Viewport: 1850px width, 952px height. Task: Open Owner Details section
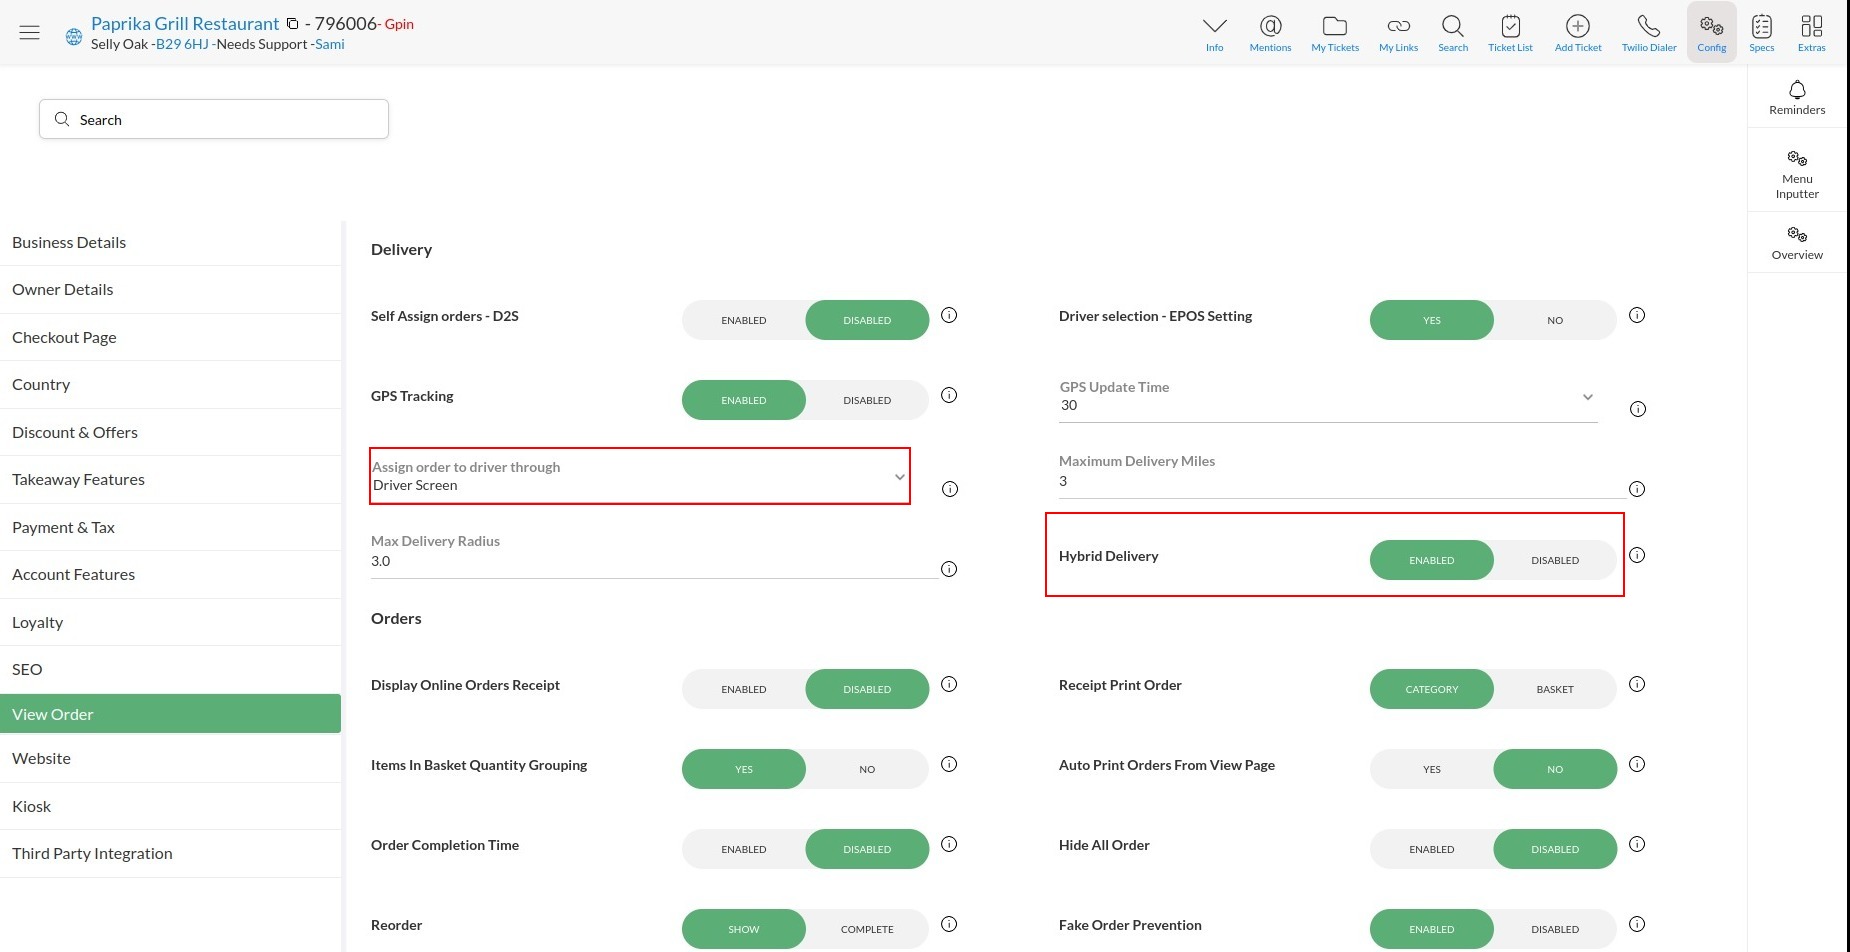(170, 290)
